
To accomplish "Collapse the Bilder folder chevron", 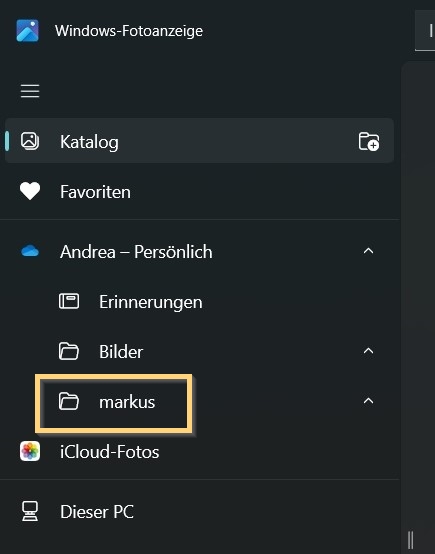I will click(x=369, y=351).
